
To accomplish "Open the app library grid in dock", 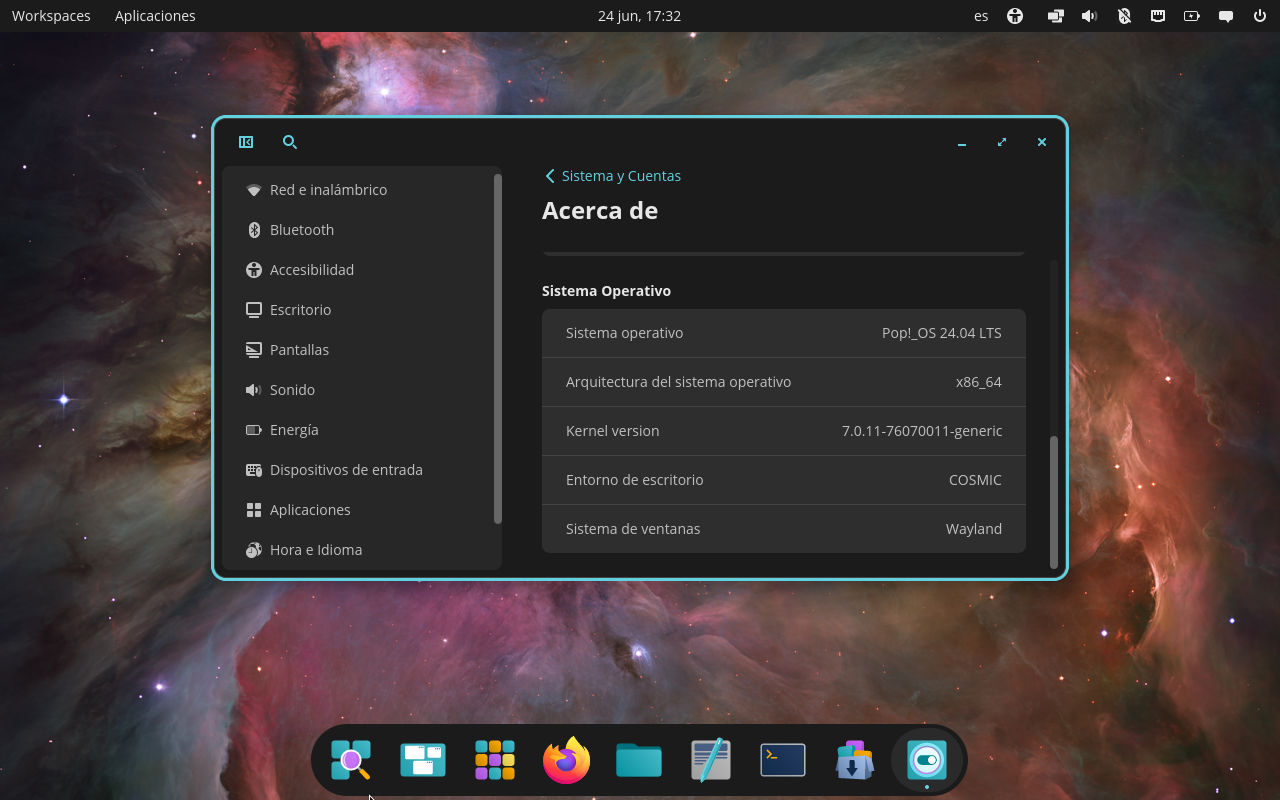I will click(495, 760).
